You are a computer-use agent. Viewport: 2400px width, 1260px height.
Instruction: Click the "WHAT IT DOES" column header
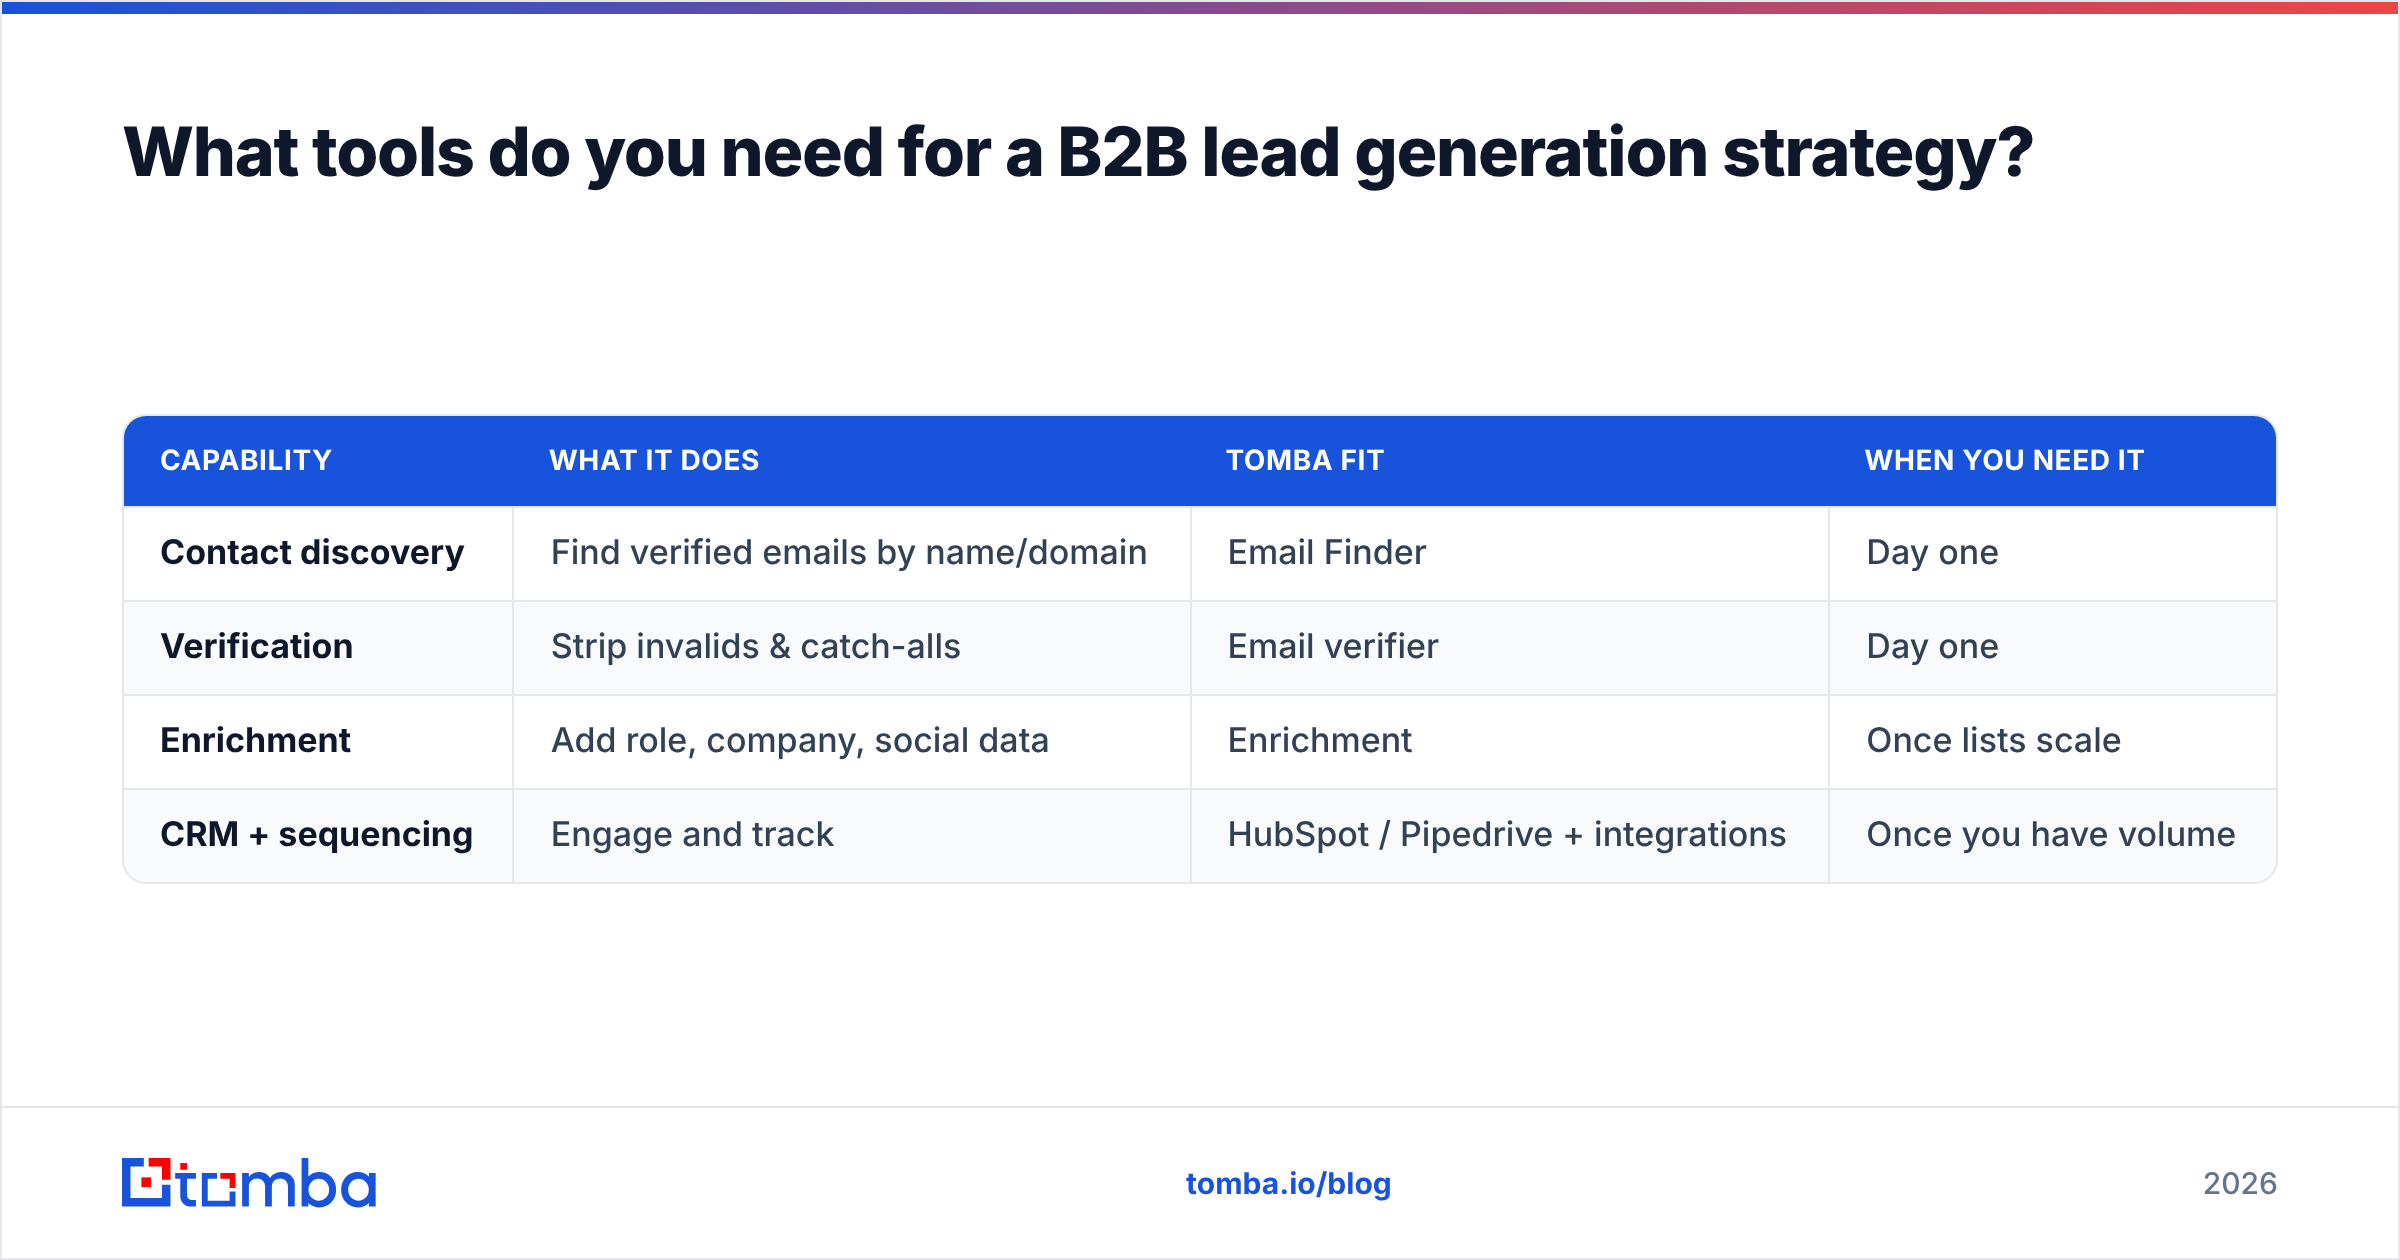pyautogui.click(x=654, y=460)
